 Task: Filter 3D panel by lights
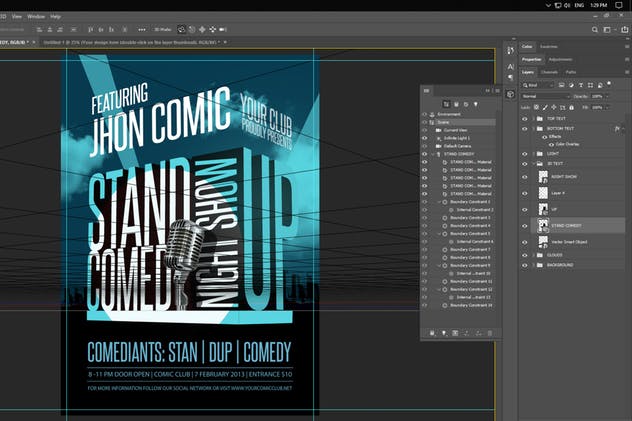(477, 104)
